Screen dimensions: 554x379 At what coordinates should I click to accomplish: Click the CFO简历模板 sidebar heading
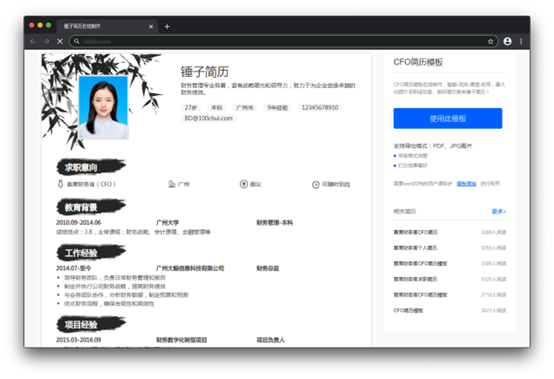tap(418, 62)
